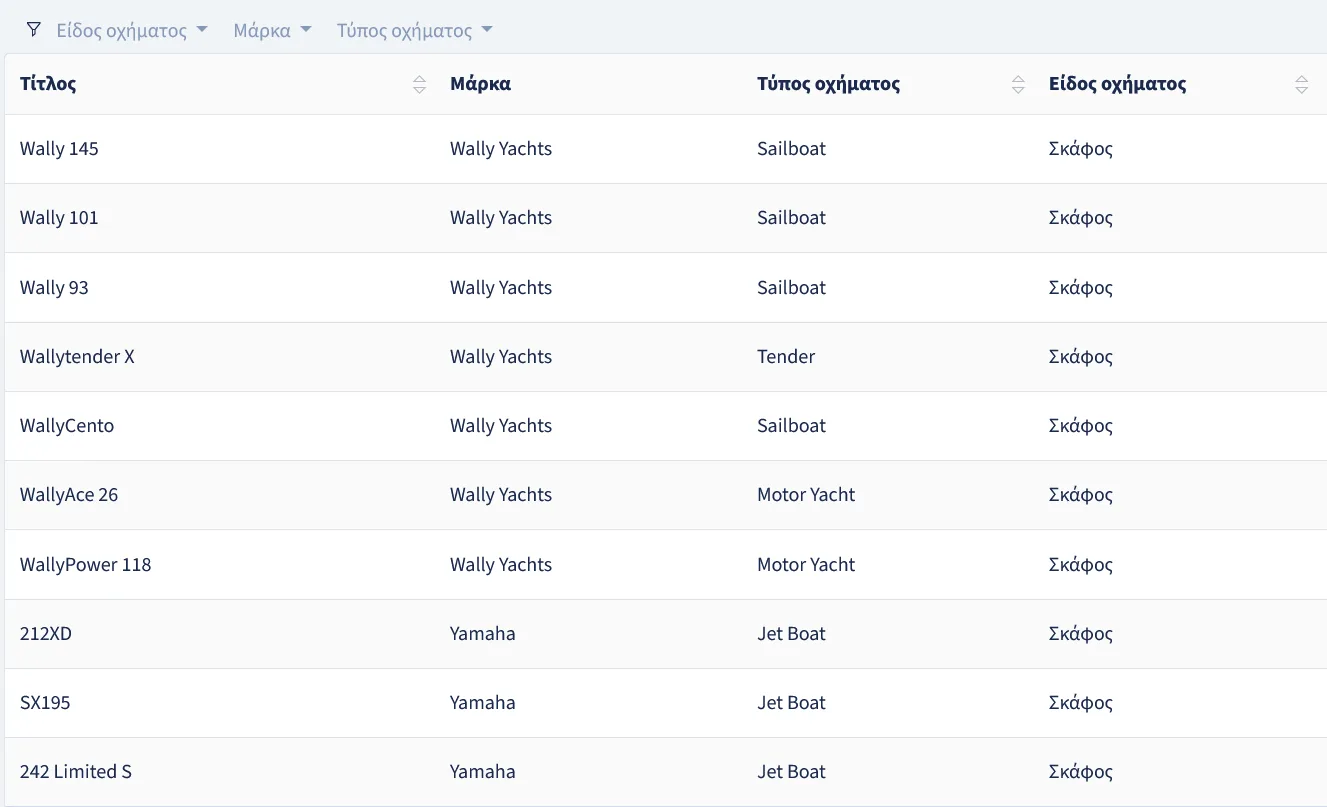Screen dimensions: 1327x807
Task: Open the Μάρκα filter dropdown
Action: (x=272, y=30)
